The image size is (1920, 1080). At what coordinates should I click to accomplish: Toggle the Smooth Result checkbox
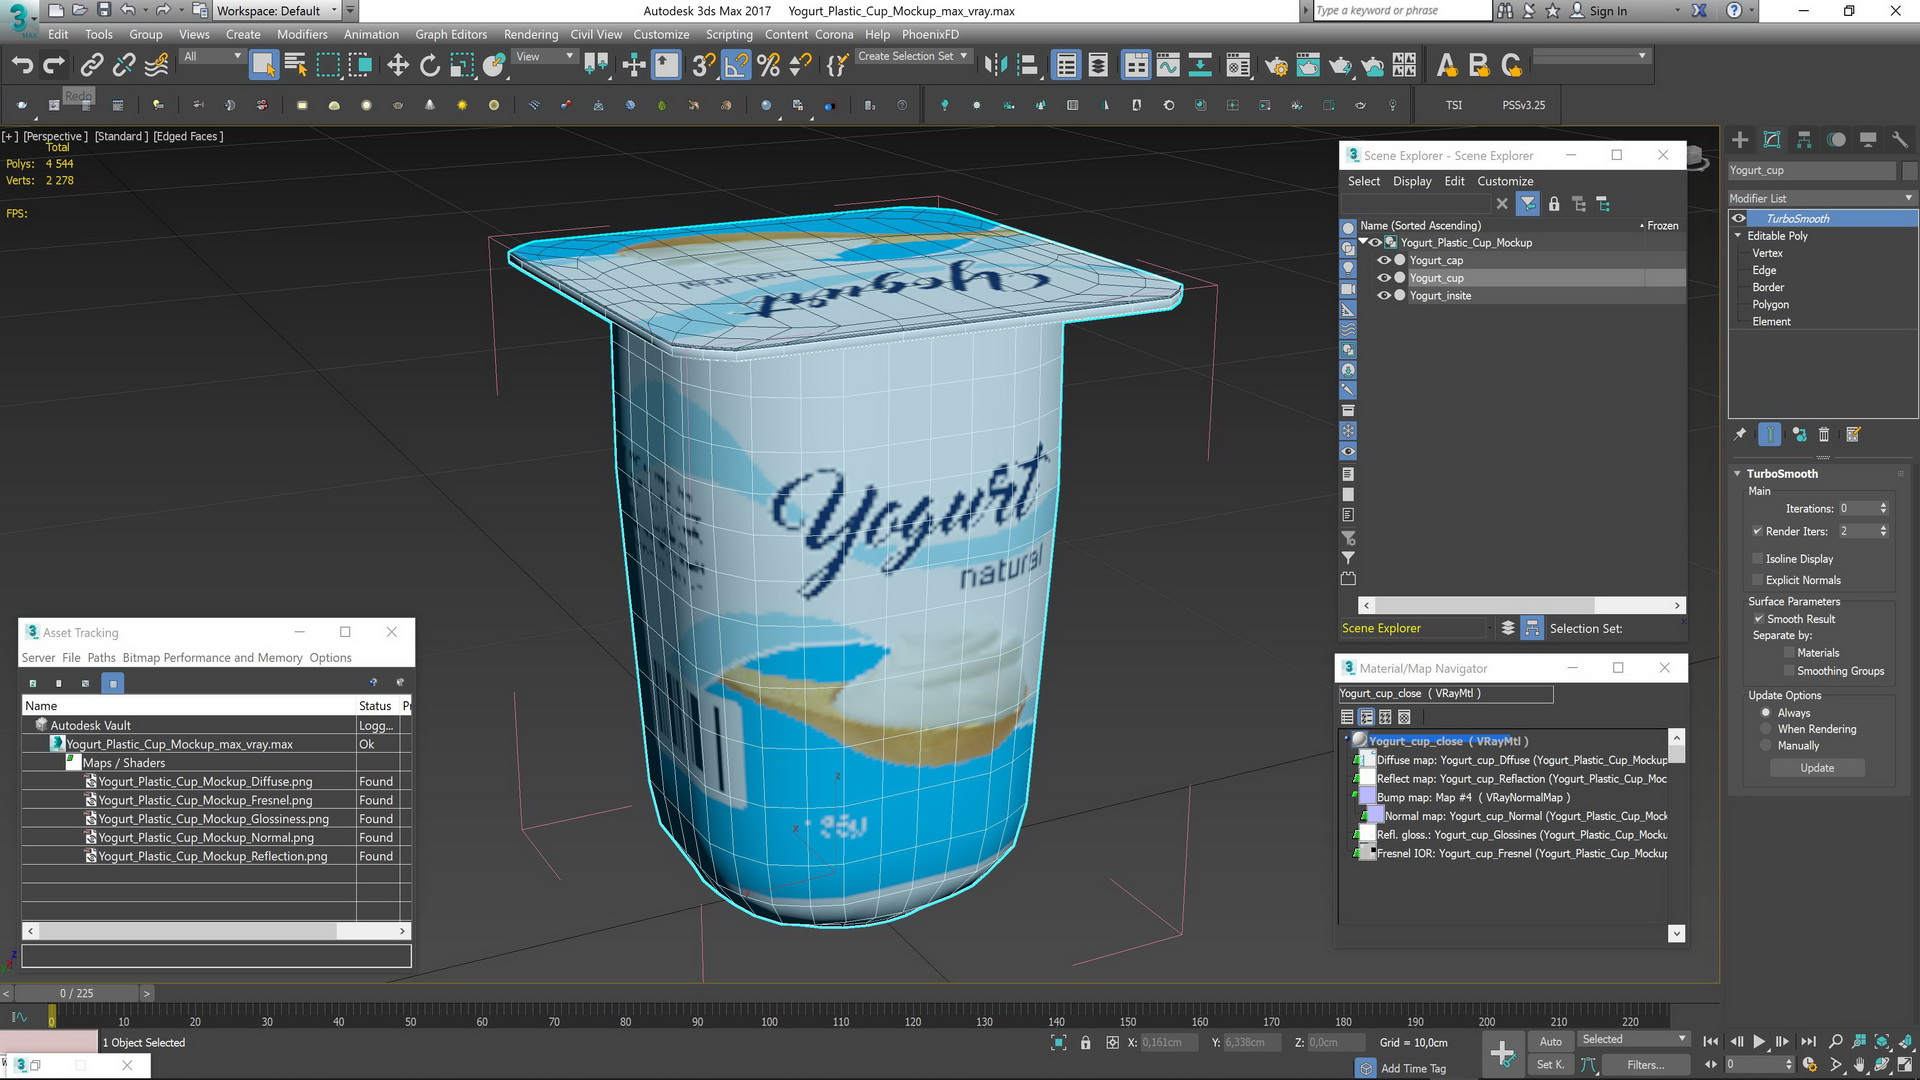point(1758,619)
